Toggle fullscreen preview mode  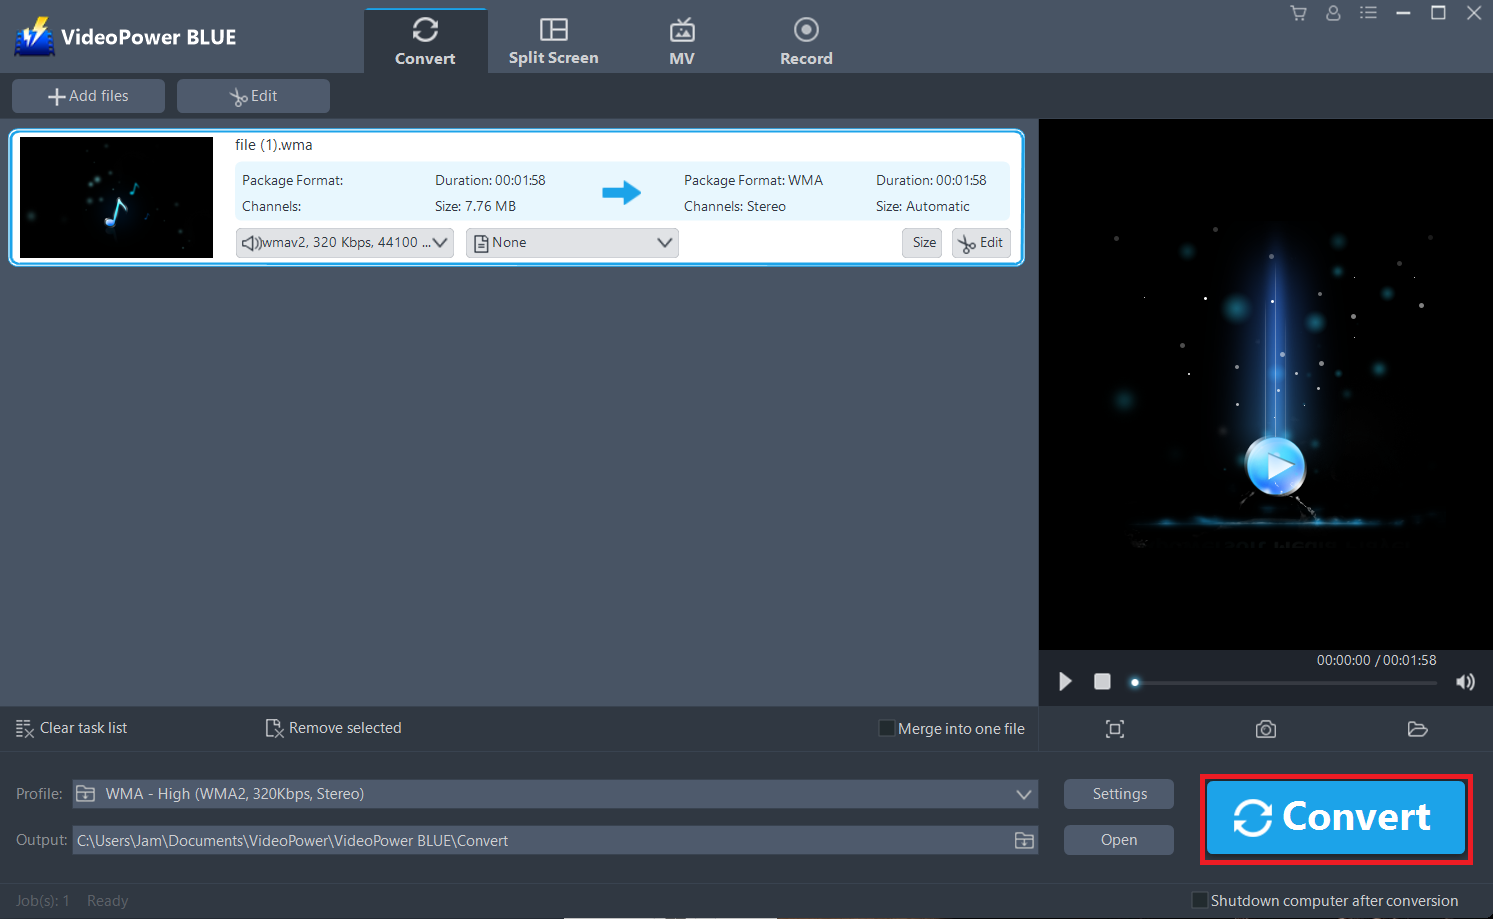click(x=1114, y=729)
